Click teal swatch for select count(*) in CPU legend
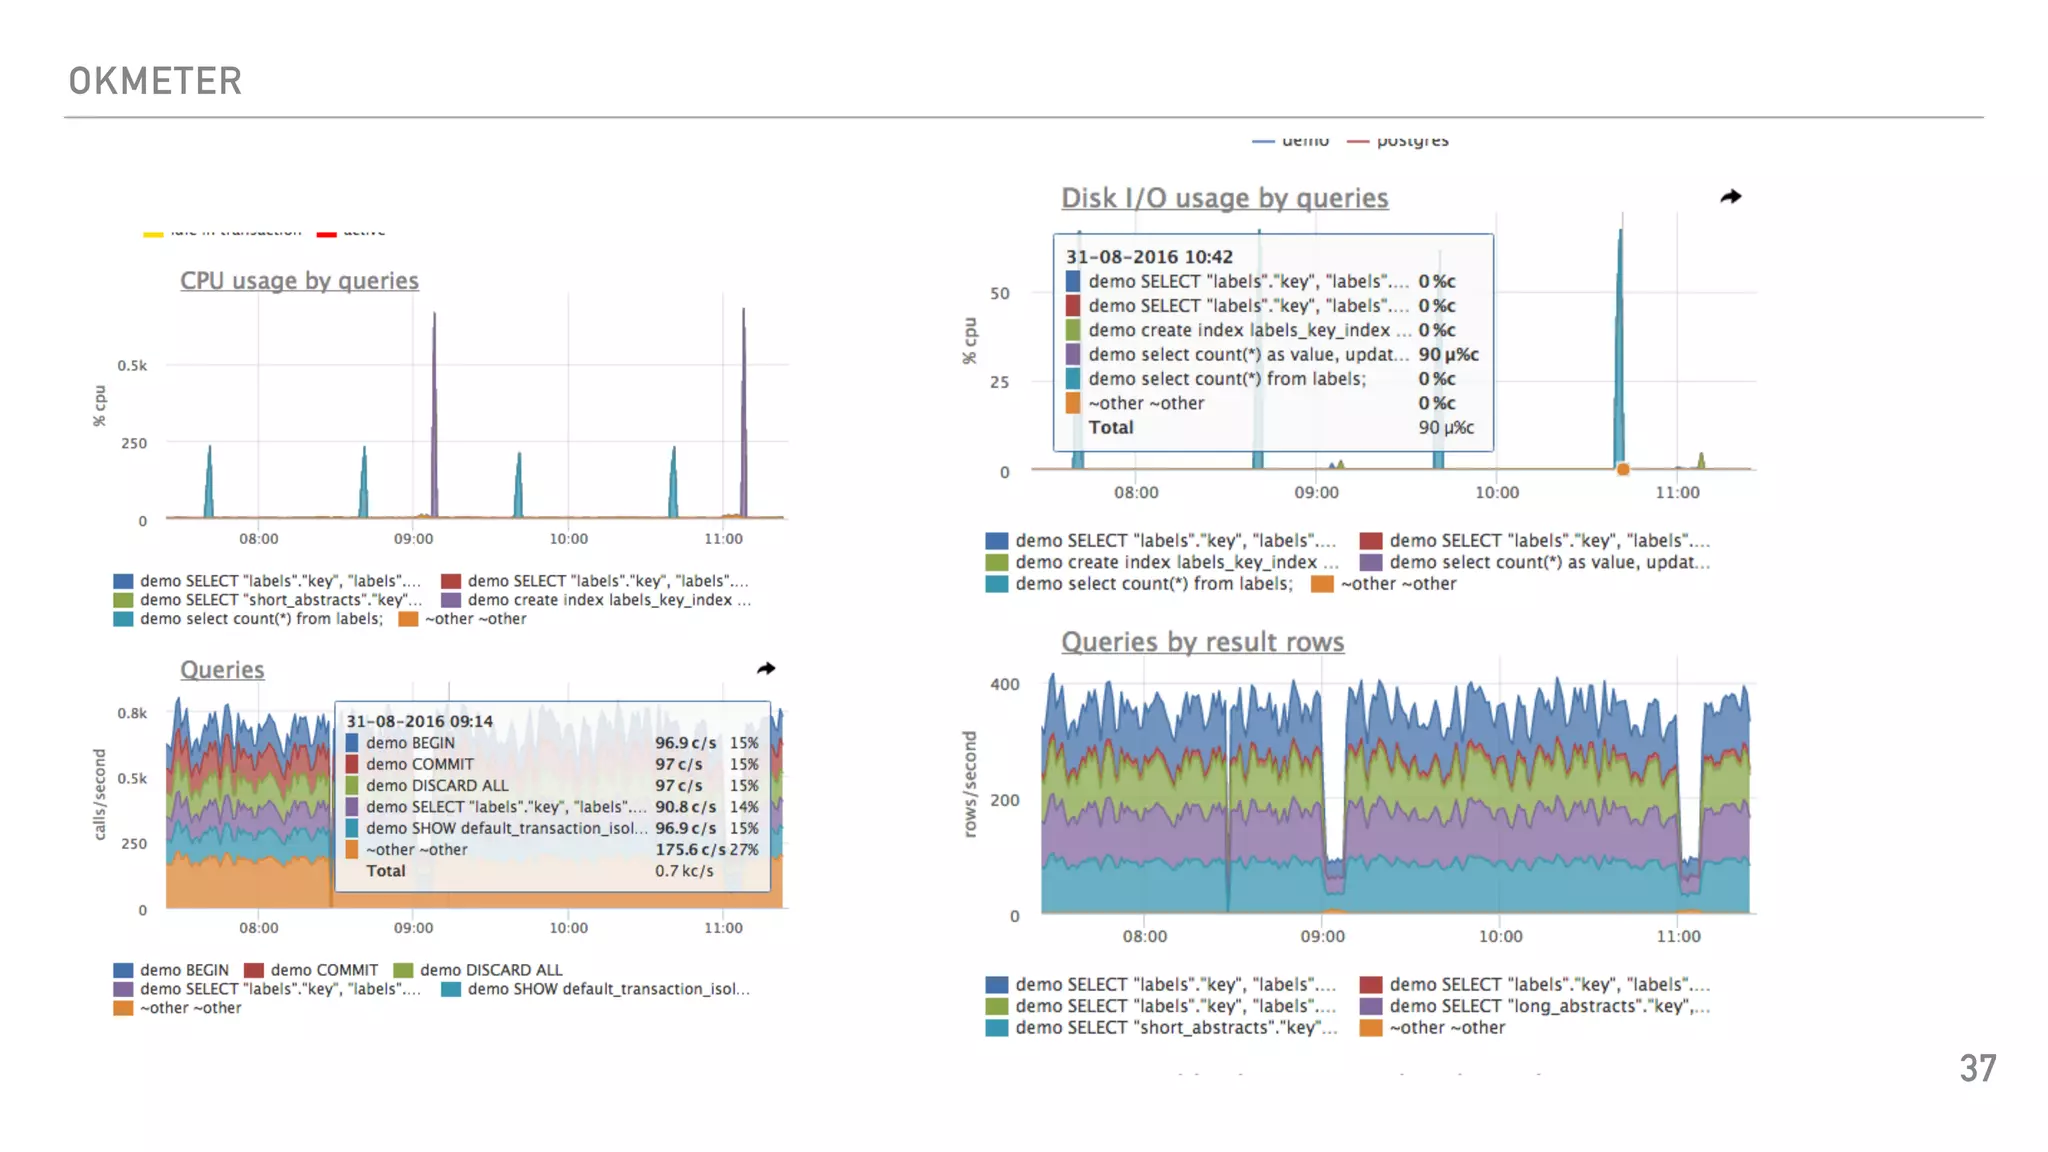This screenshot has height=1152, width=2048. pos(123,619)
